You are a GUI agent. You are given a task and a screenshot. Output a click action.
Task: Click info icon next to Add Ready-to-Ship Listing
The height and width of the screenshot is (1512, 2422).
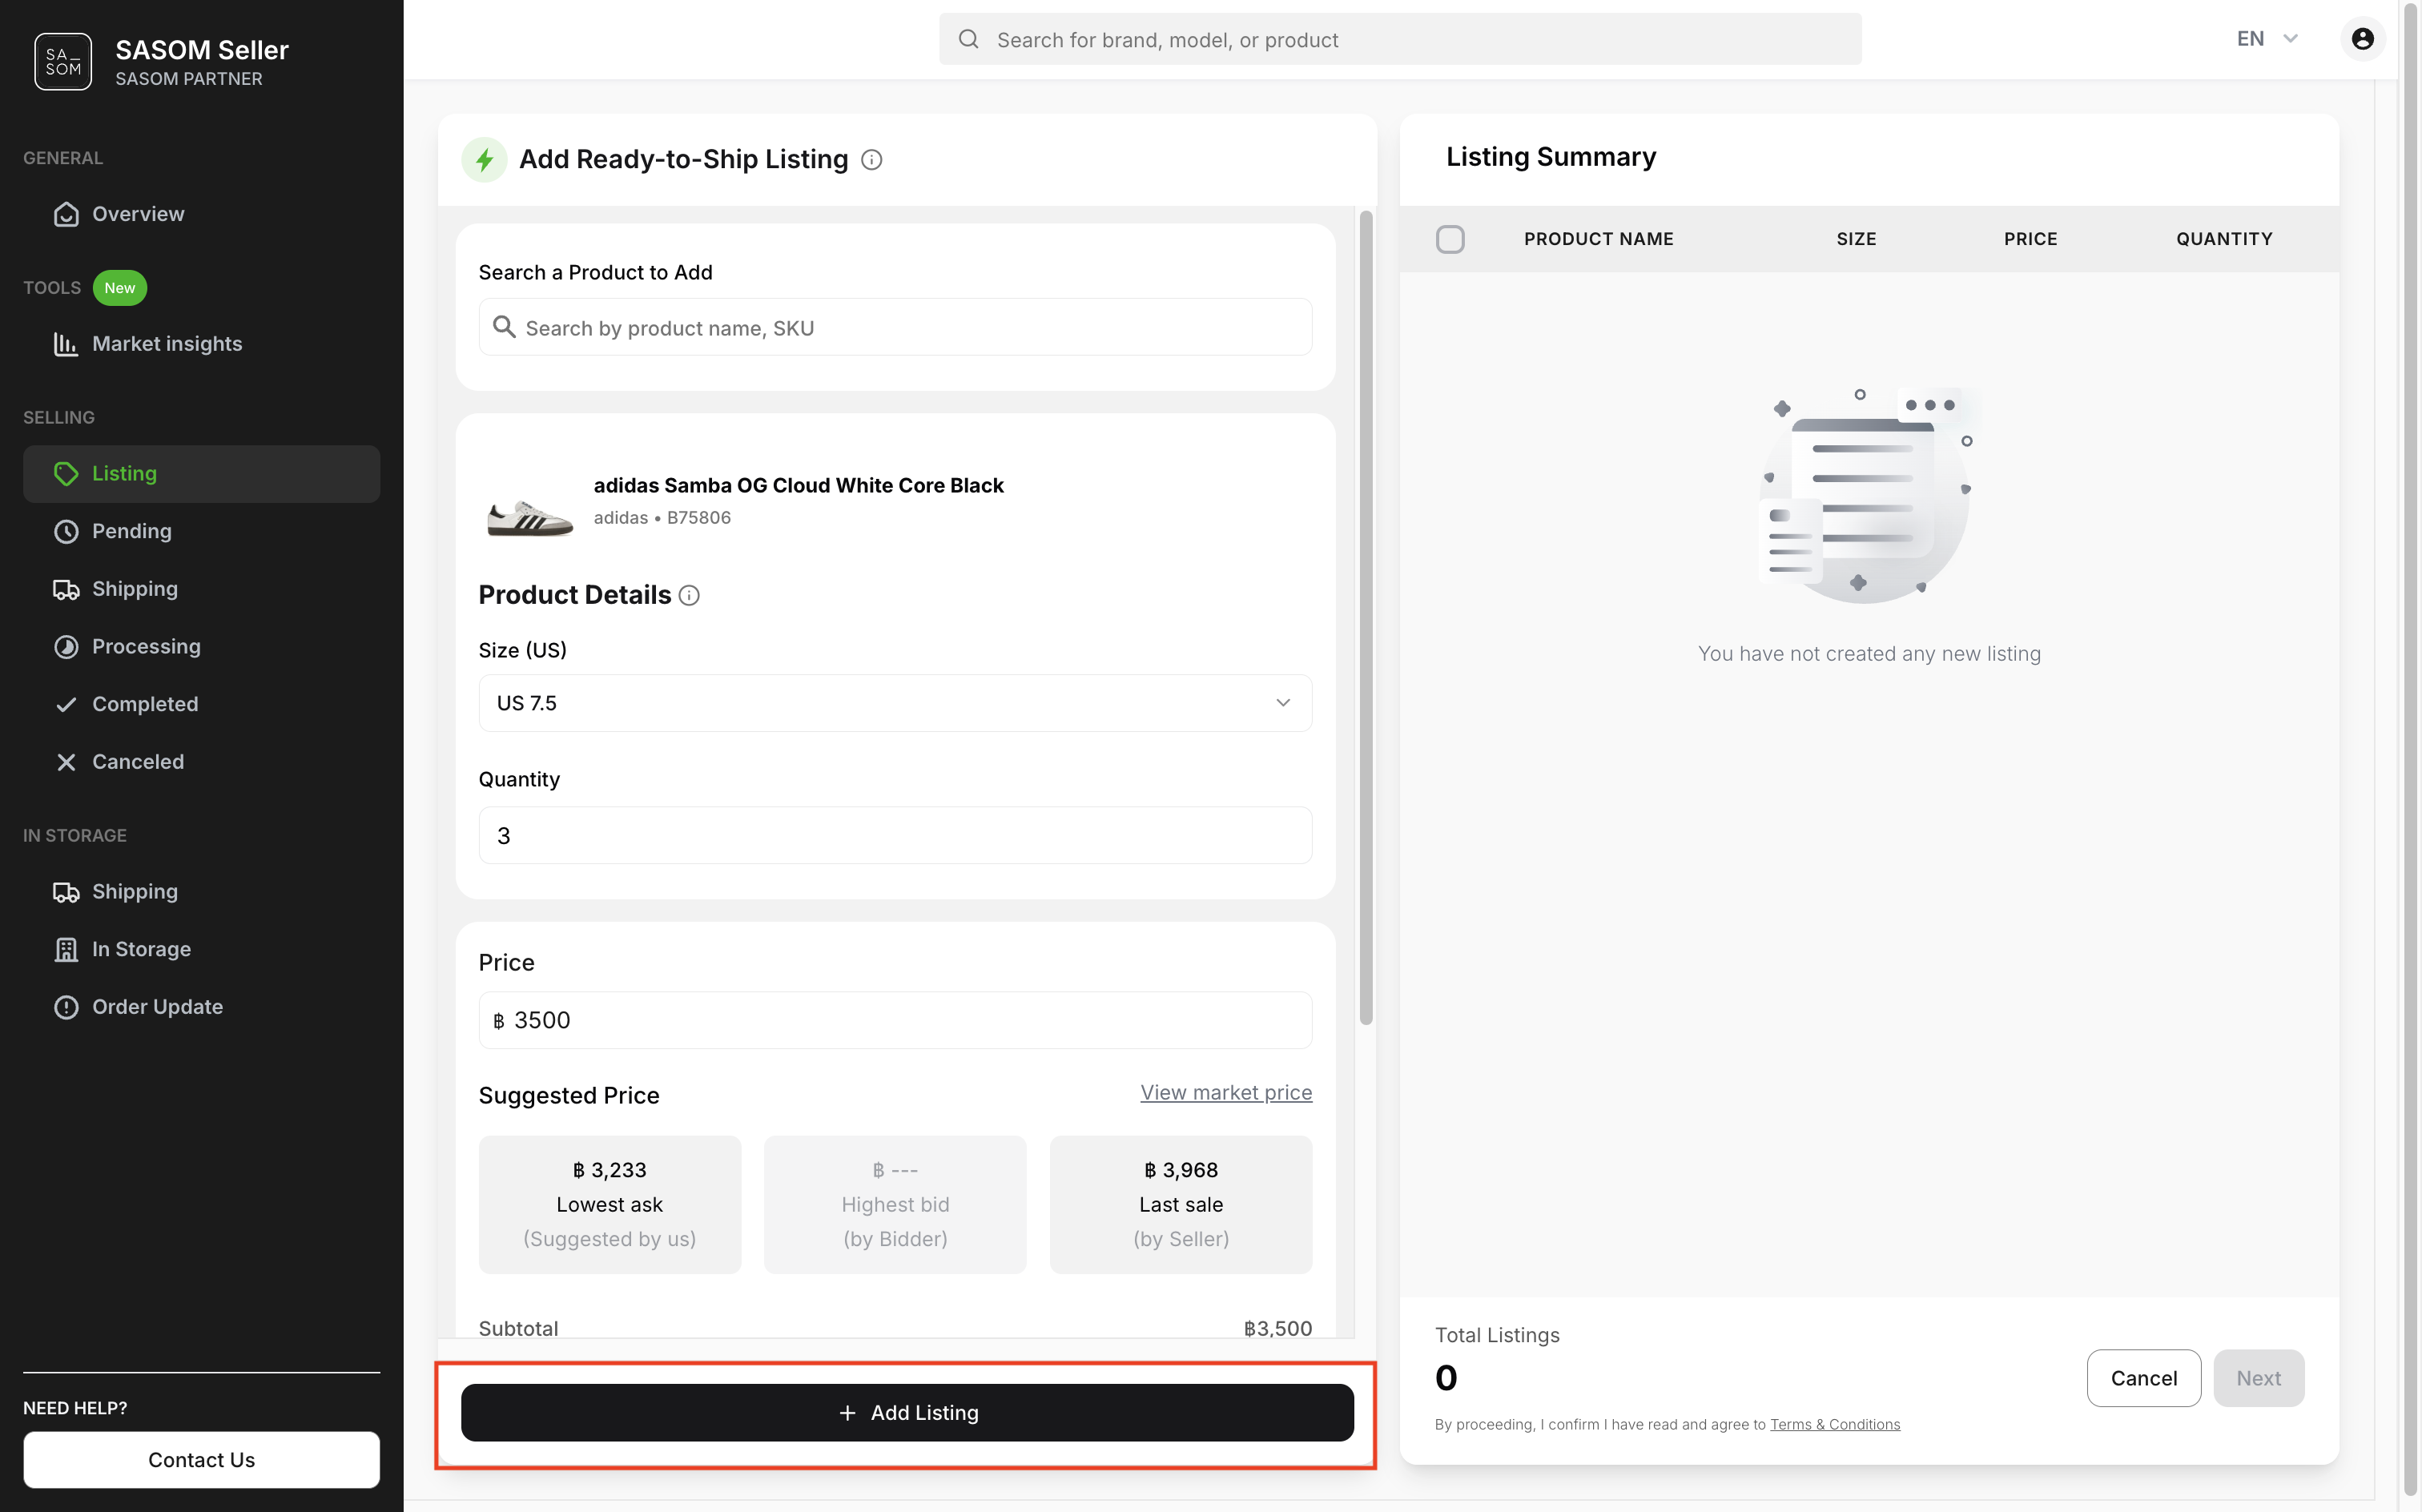(871, 160)
